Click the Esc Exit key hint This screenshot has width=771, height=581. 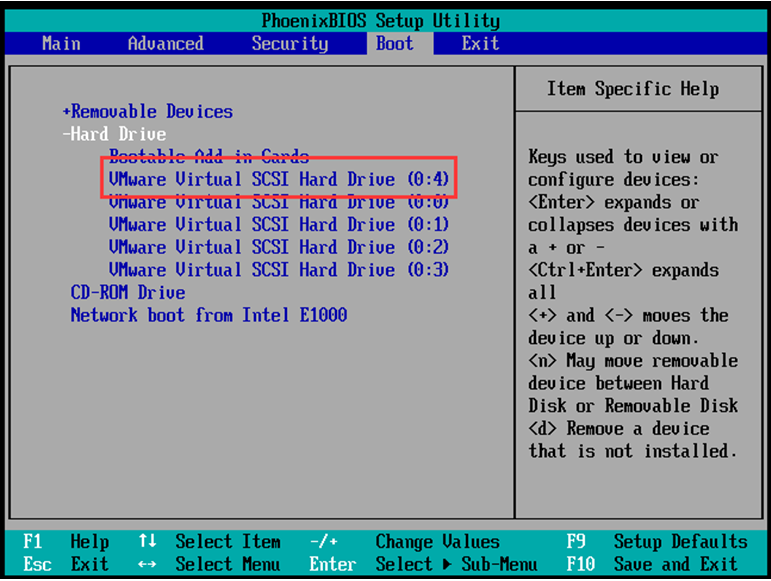66,564
